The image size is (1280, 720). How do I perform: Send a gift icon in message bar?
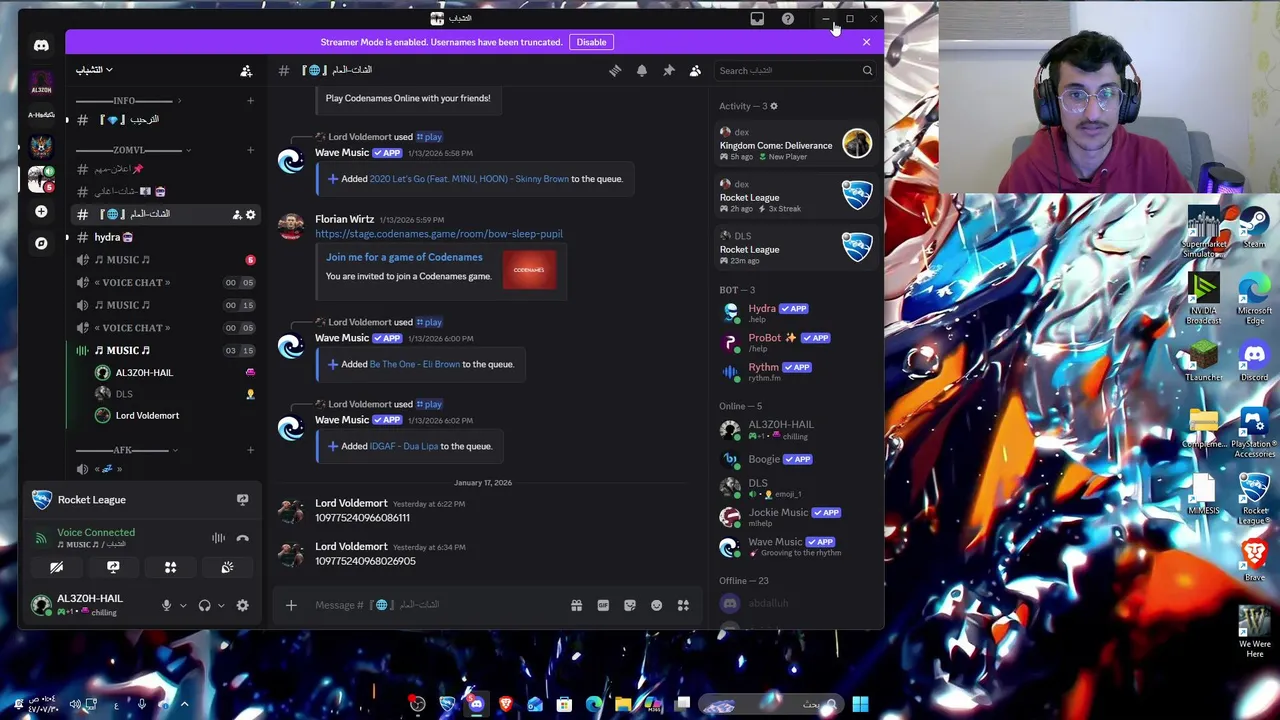click(576, 605)
